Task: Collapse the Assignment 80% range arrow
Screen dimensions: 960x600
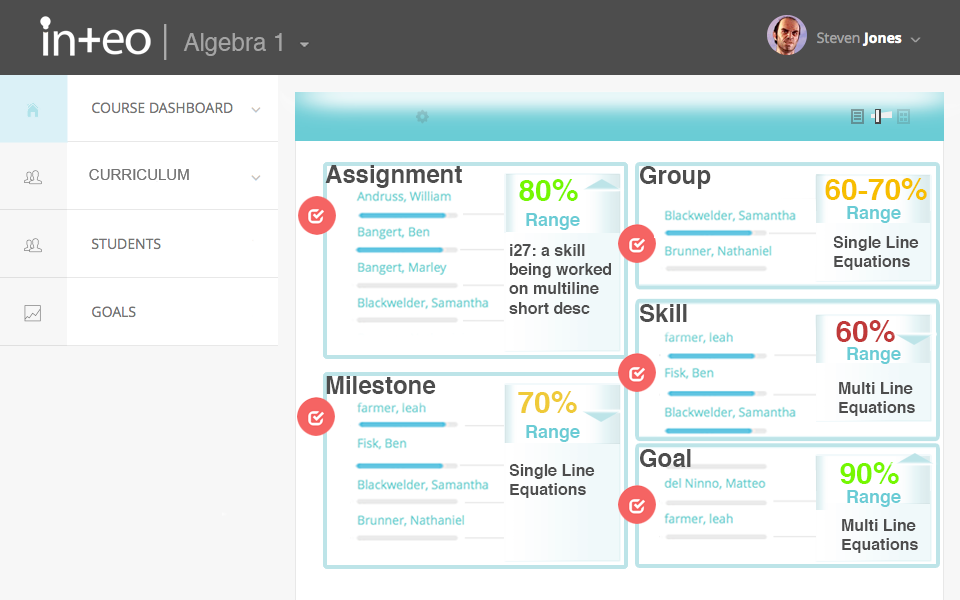Action: 602,184
